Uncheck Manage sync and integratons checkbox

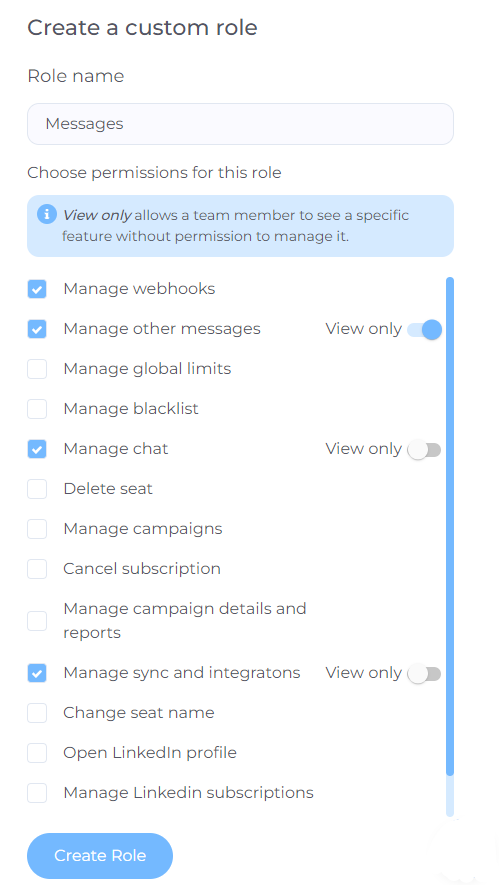click(37, 673)
